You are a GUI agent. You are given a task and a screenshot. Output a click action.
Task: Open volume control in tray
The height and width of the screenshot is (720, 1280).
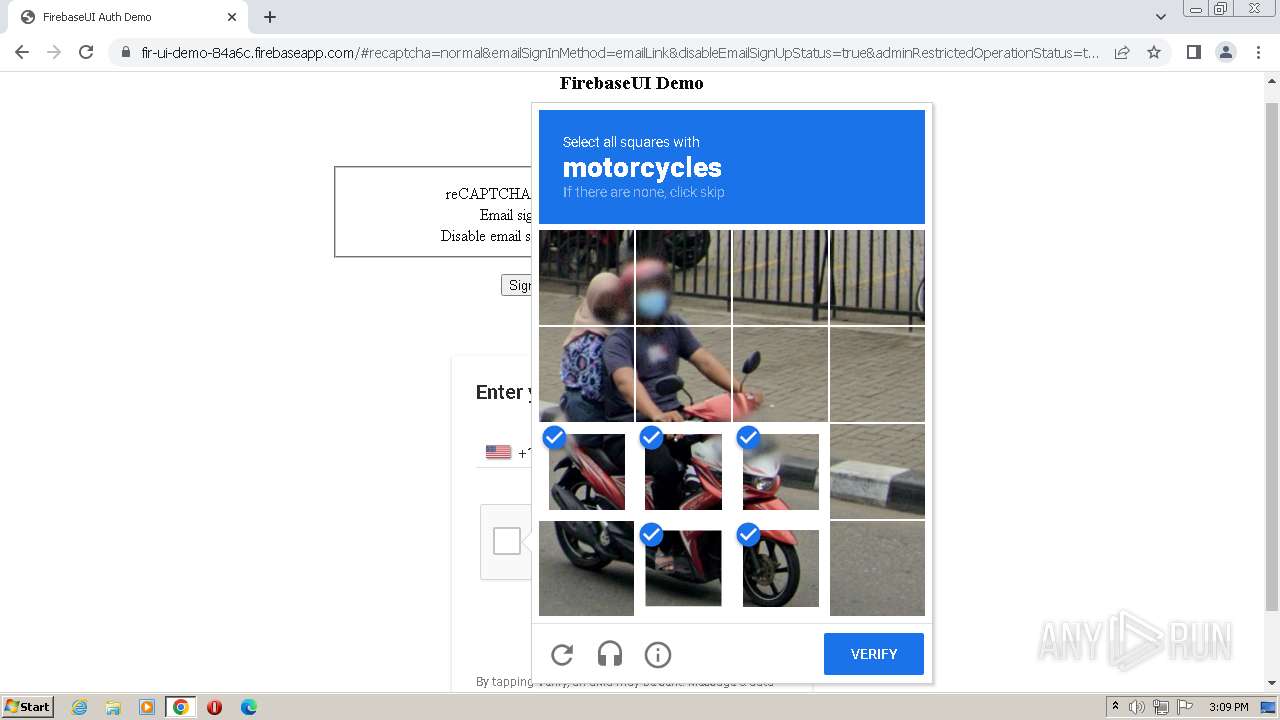(x=1137, y=707)
